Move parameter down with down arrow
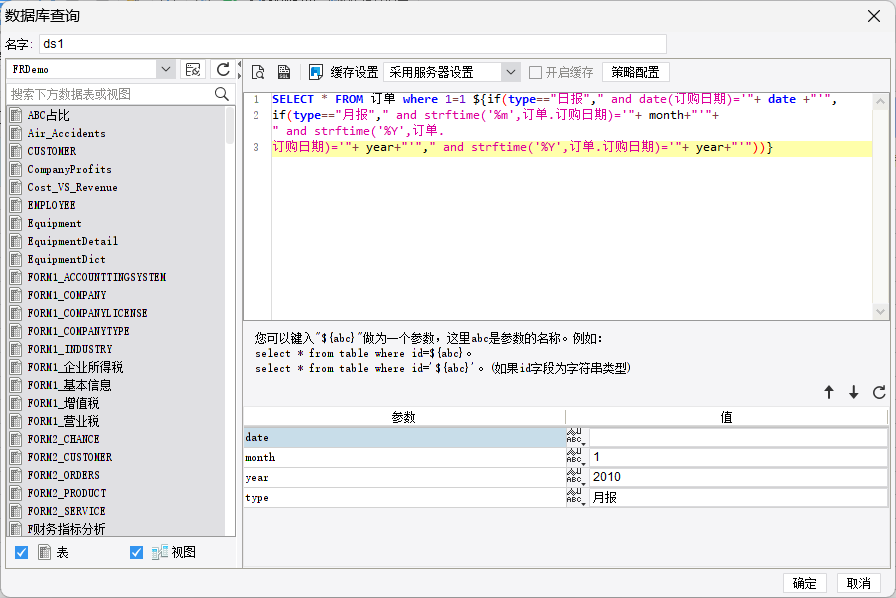This screenshot has width=896, height=598. tap(854, 392)
